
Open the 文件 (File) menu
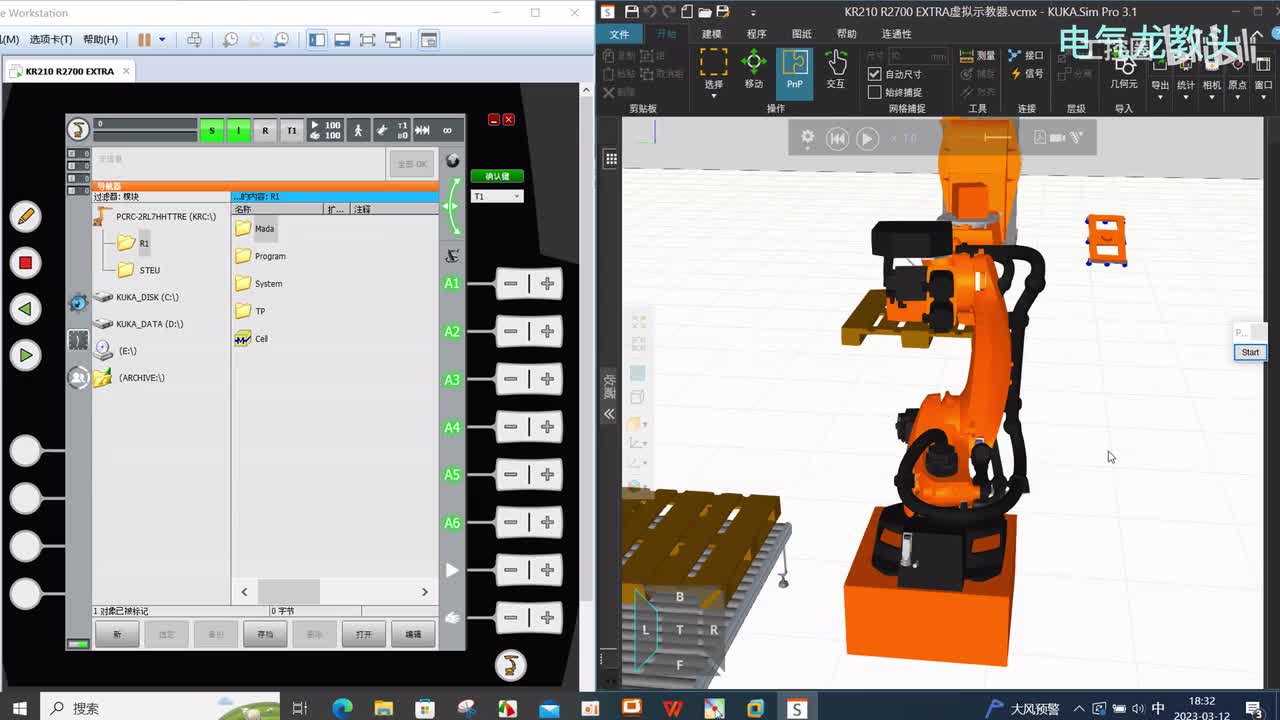pyautogui.click(x=619, y=34)
